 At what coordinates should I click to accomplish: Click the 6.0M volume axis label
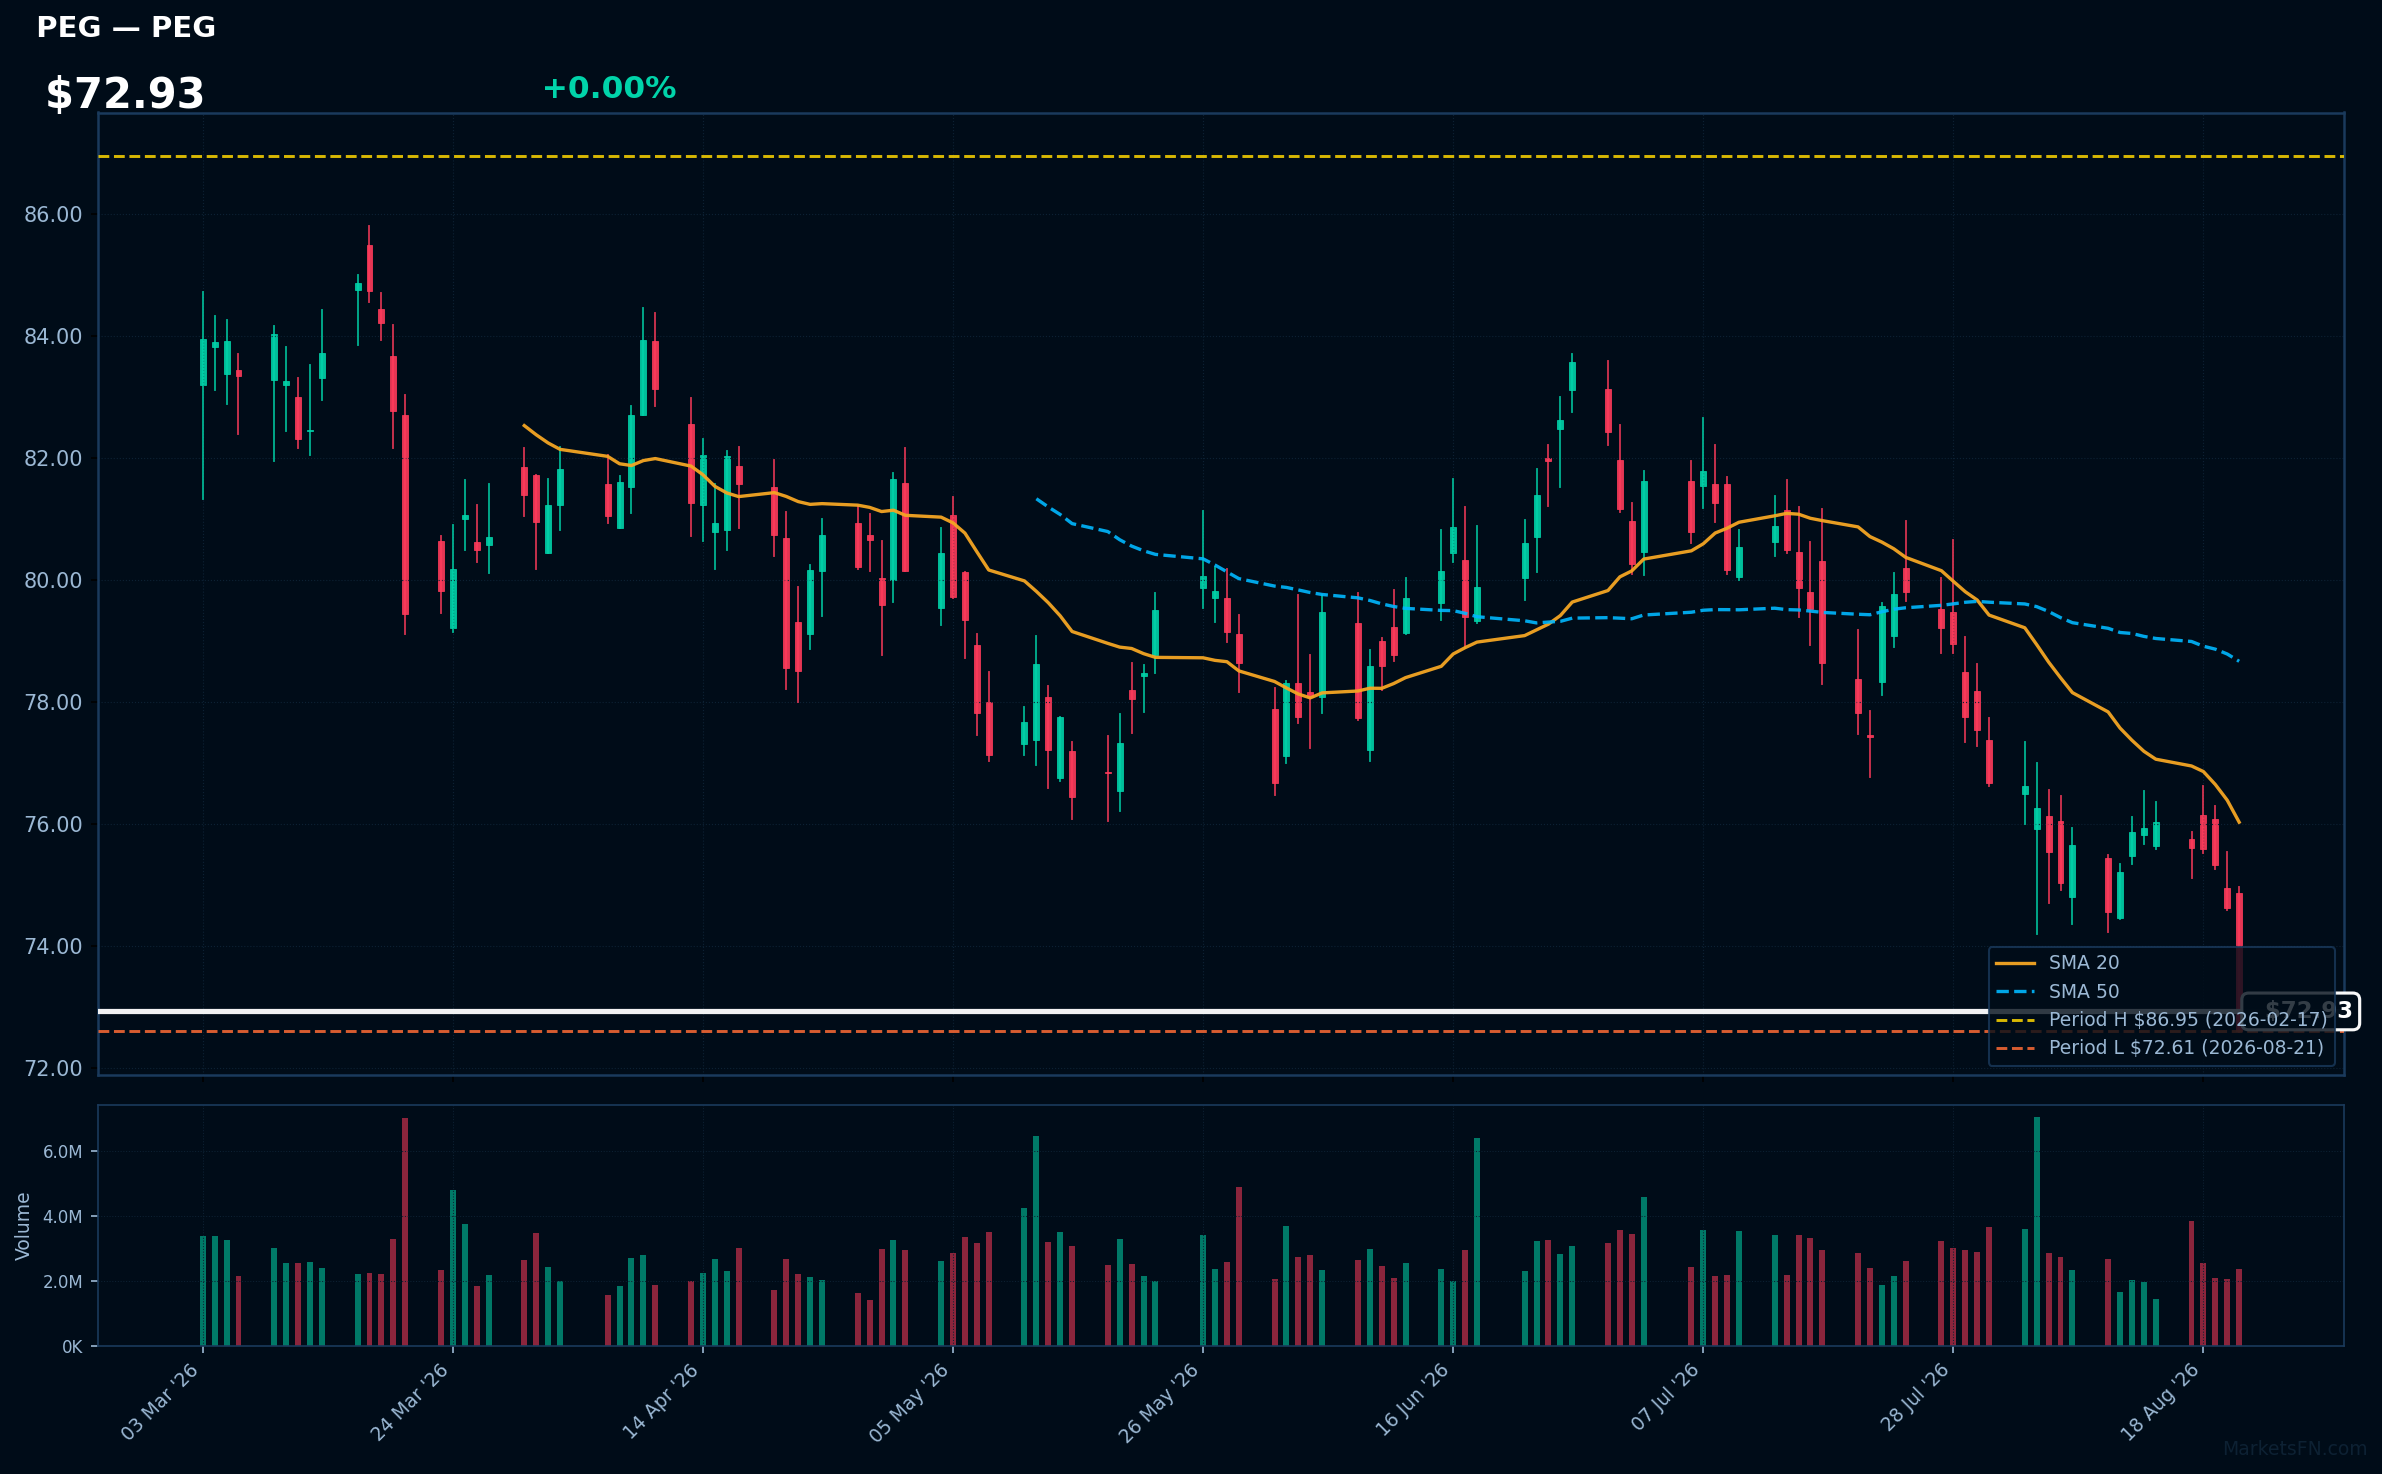click(62, 1152)
